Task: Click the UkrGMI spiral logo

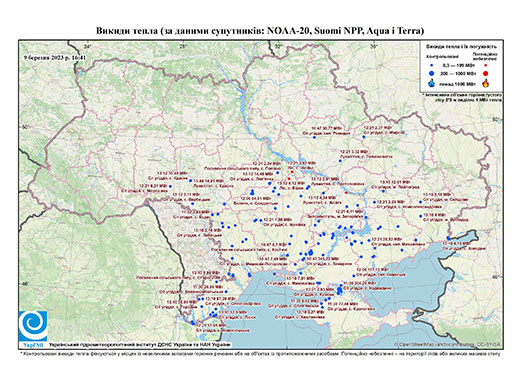Action: click(33, 326)
